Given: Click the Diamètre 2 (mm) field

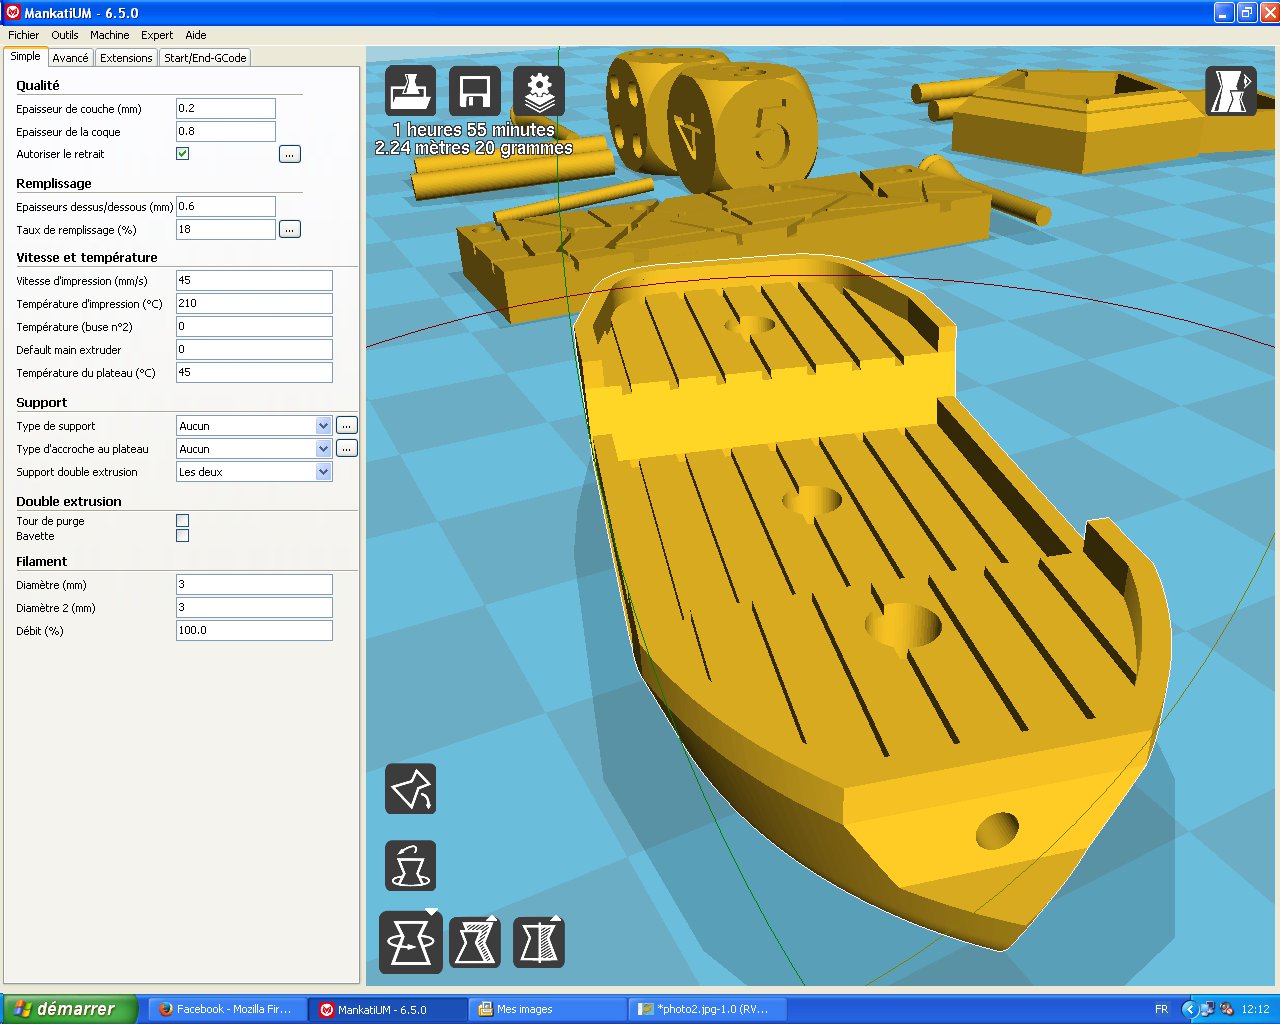Looking at the screenshot, I should (x=254, y=607).
